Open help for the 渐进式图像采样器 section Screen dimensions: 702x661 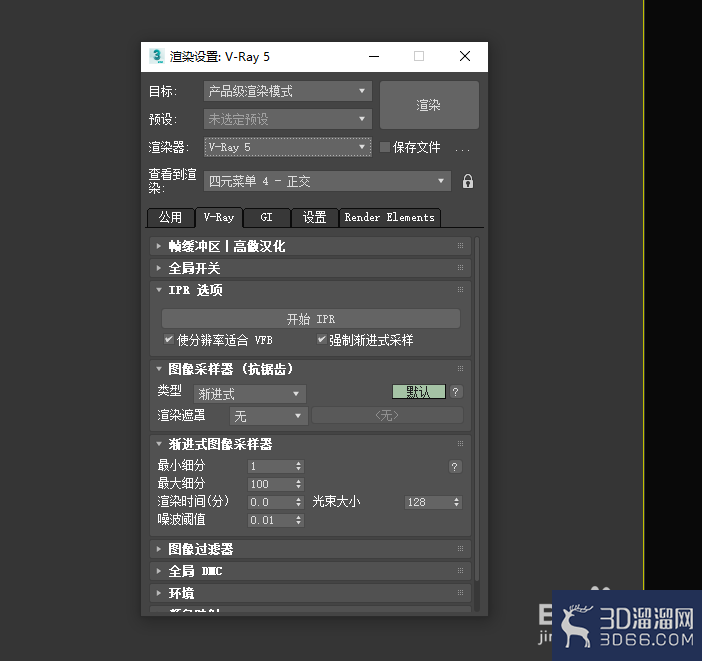pyautogui.click(x=454, y=467)
